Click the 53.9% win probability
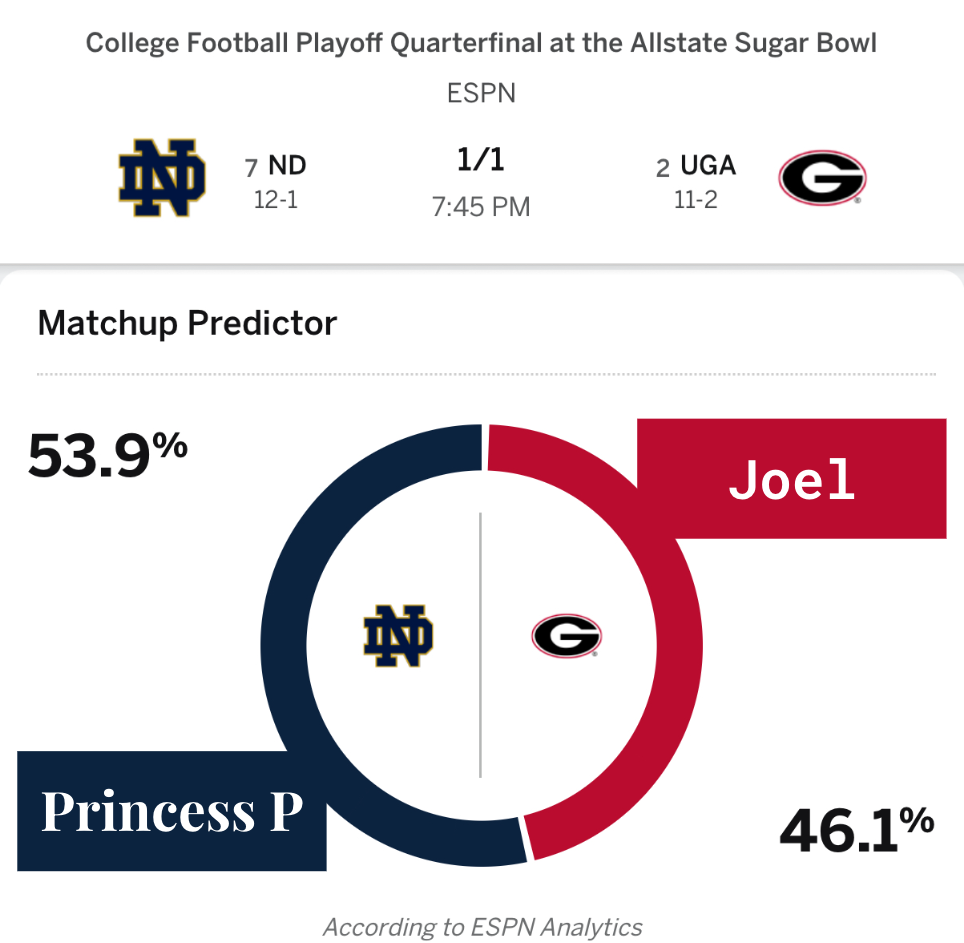Image resolution: width=964 pixels, height=943 pixels. 107,455
